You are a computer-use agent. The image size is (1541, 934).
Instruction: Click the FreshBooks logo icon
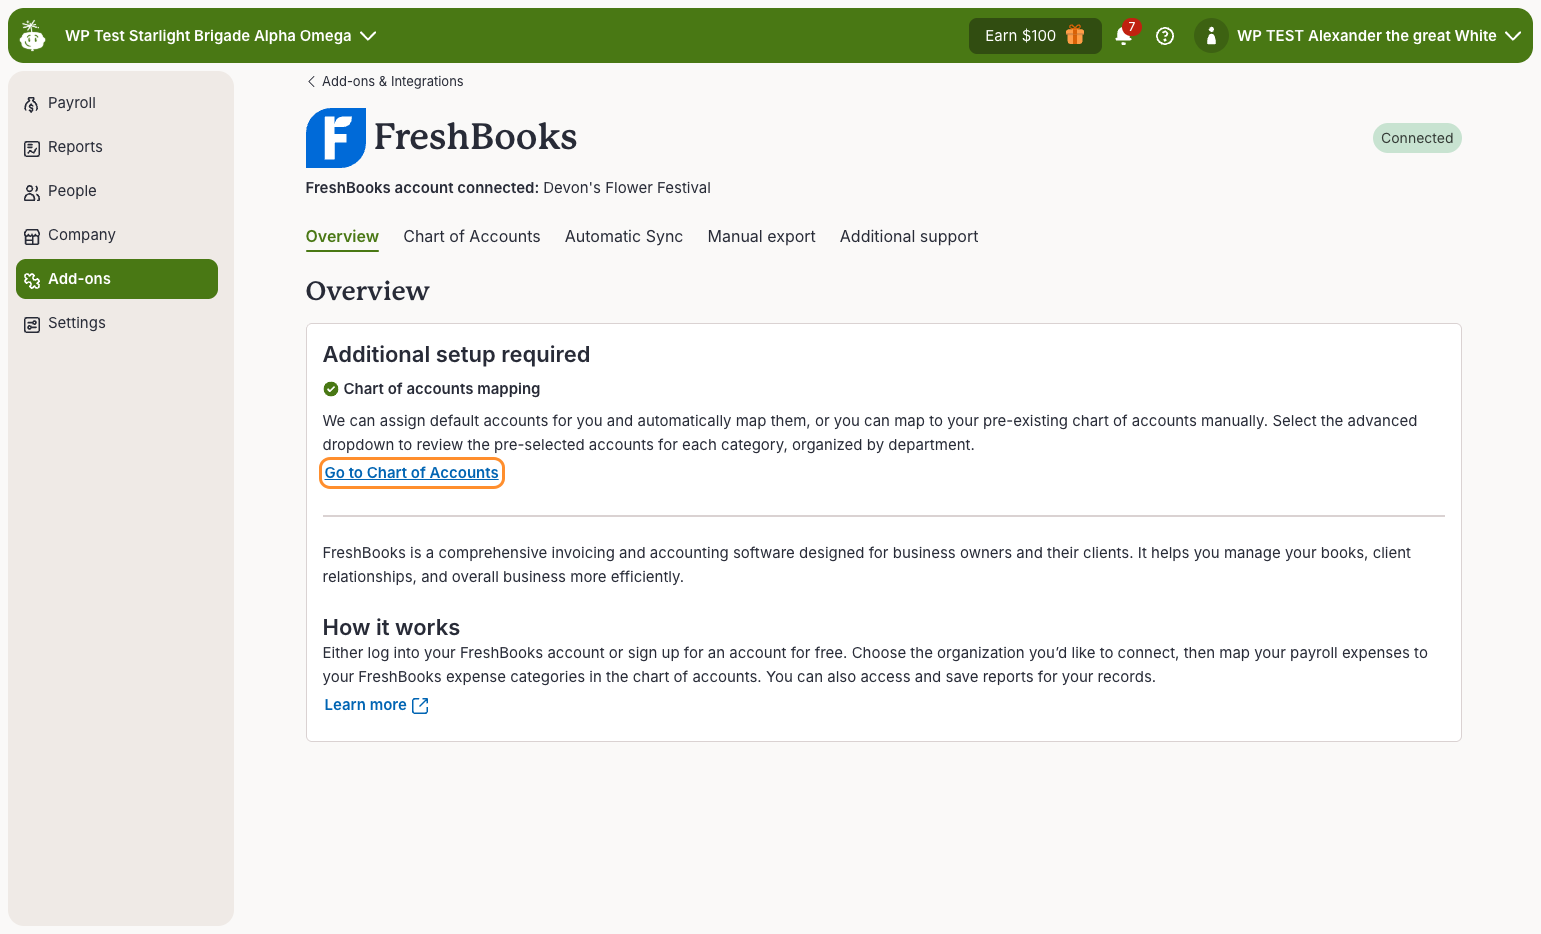336,138
